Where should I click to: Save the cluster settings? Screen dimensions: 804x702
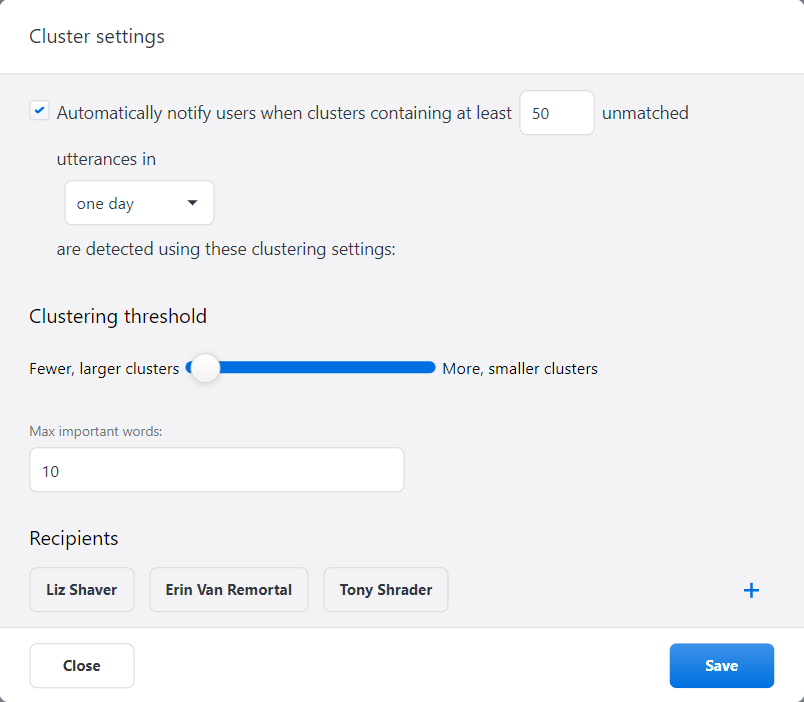pos(721,666)
